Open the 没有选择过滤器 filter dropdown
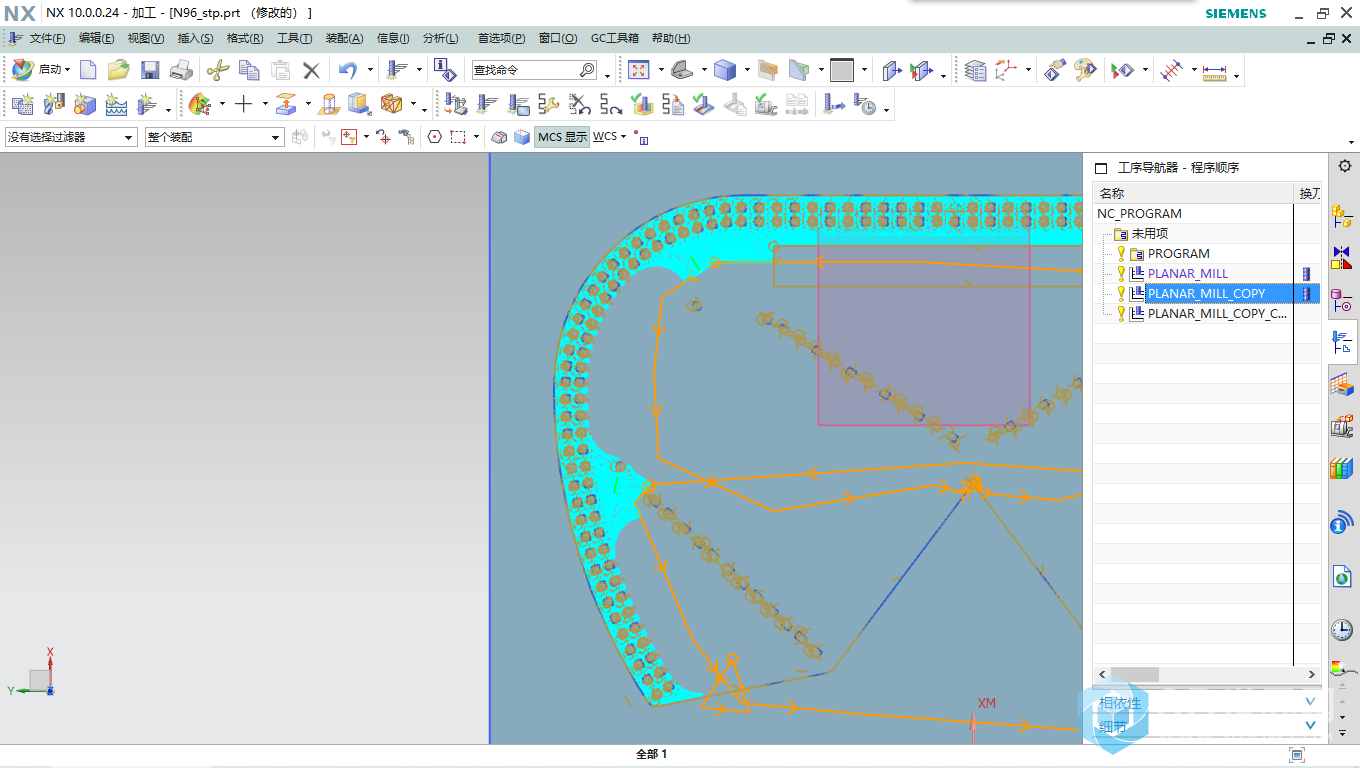 [x=70, y=137]
